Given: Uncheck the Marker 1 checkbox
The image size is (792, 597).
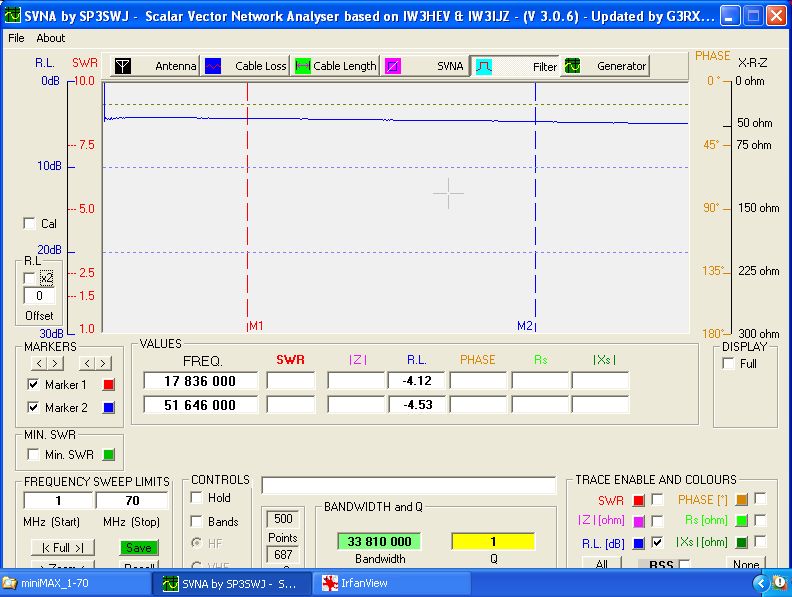Looking at the screenshot, I should (x=33, y=384).
